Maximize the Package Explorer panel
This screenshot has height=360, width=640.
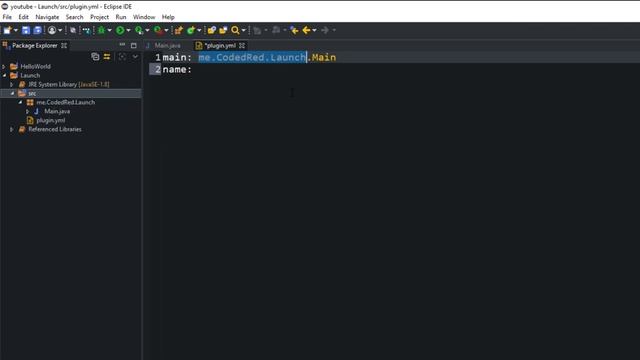pyautogui.click(x=133, y=45)
